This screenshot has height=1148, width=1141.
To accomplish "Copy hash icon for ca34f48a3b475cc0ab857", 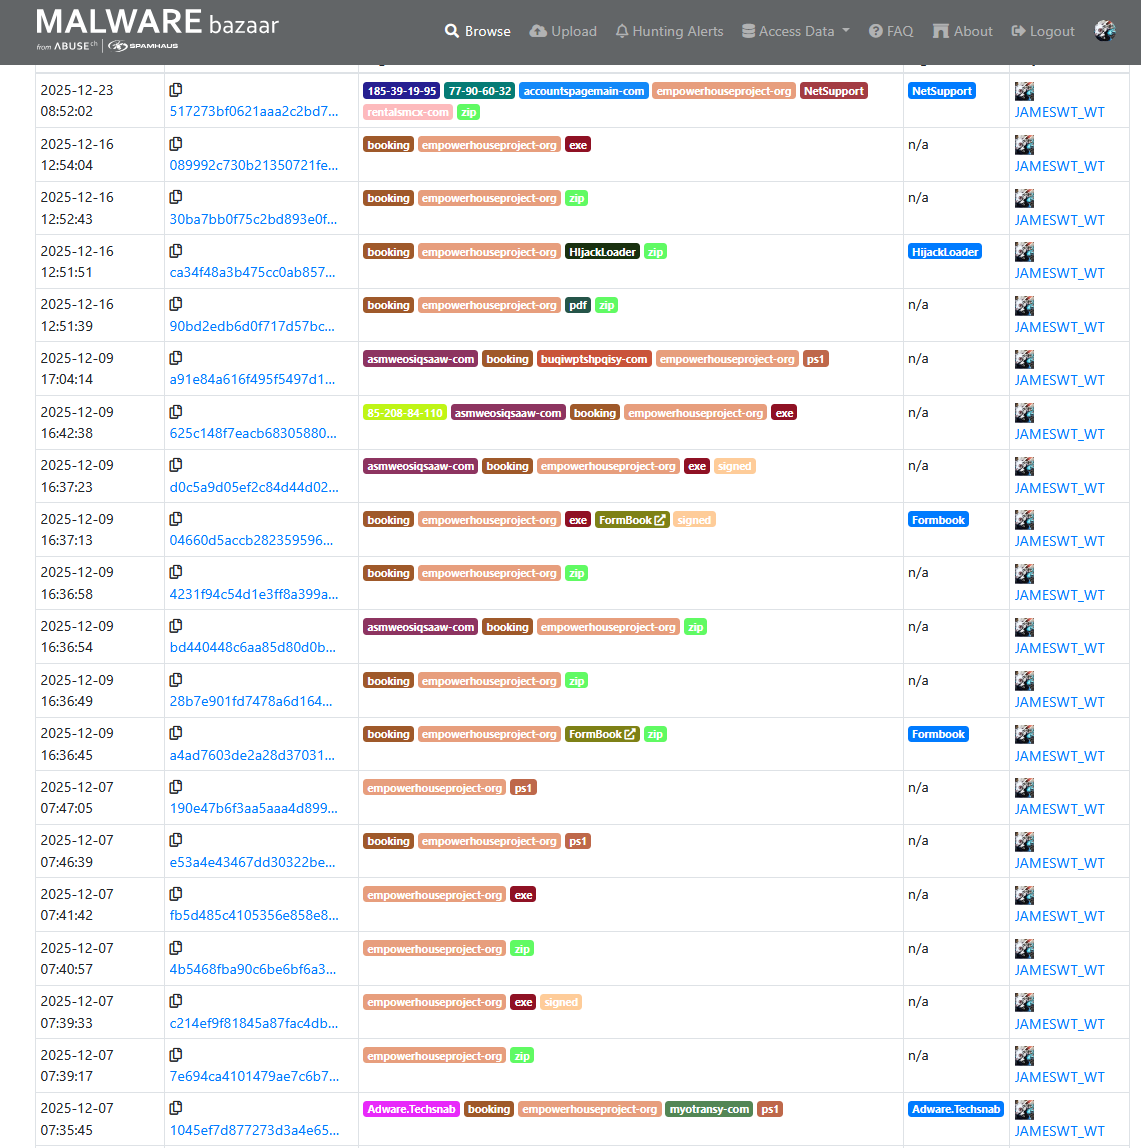I will tap(176, 250).
